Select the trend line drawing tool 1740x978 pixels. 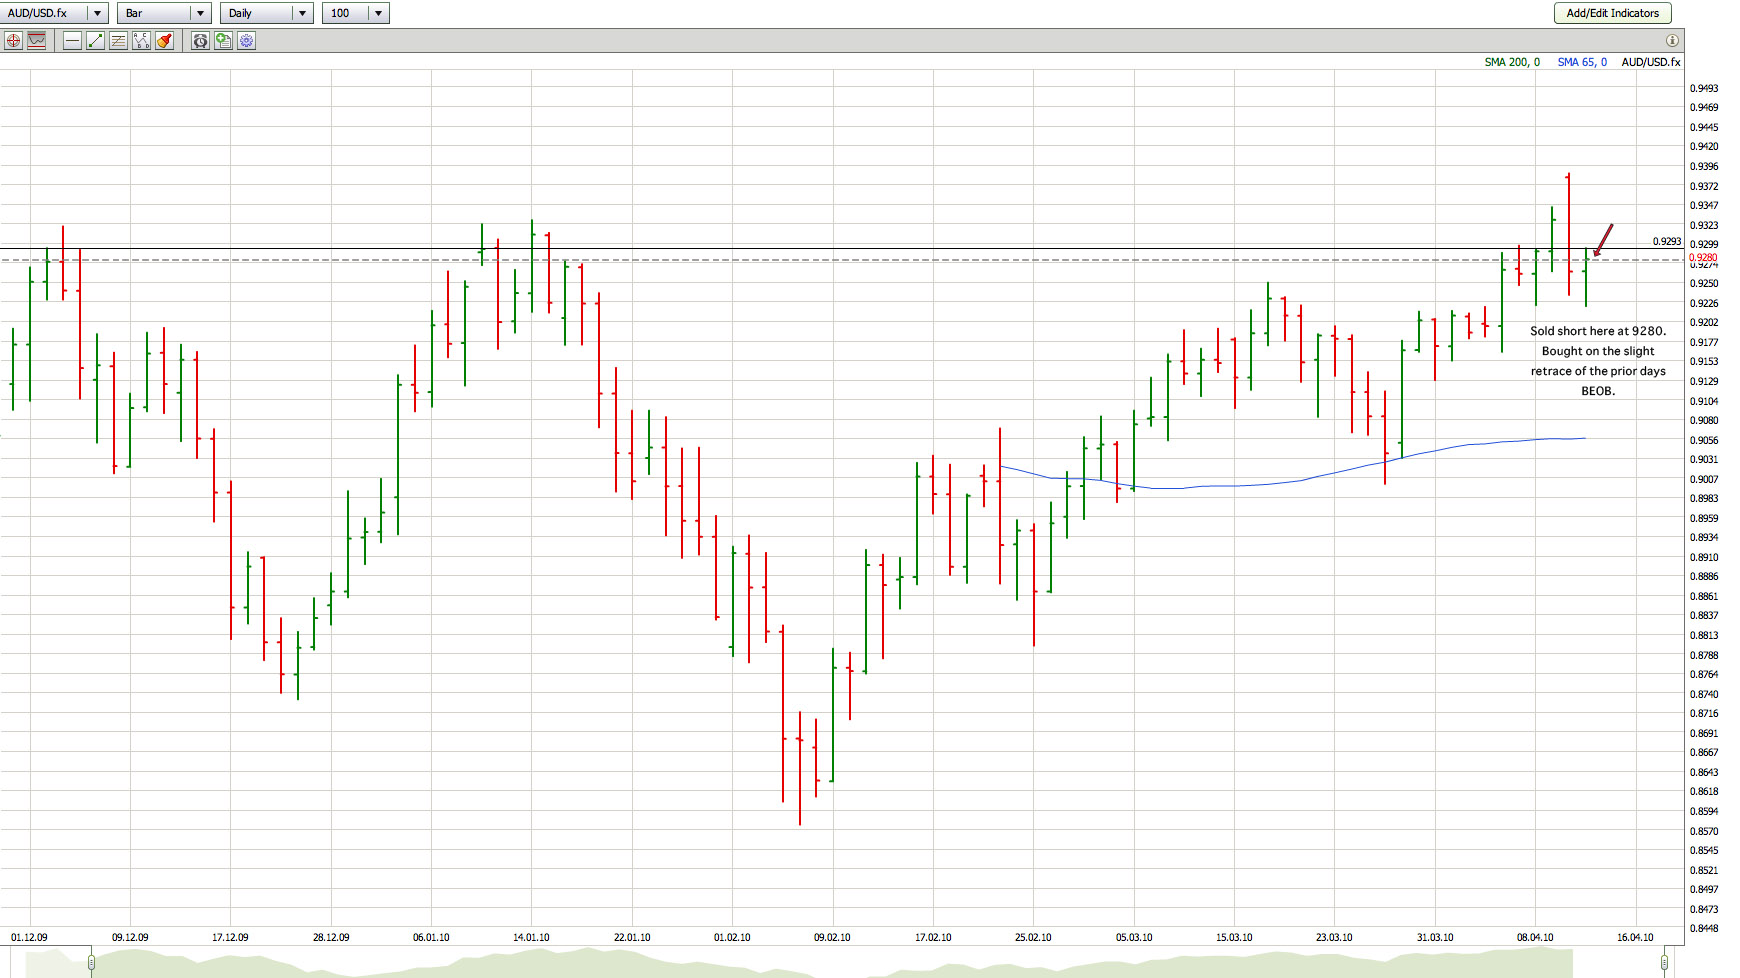click(x=95, y=41)
